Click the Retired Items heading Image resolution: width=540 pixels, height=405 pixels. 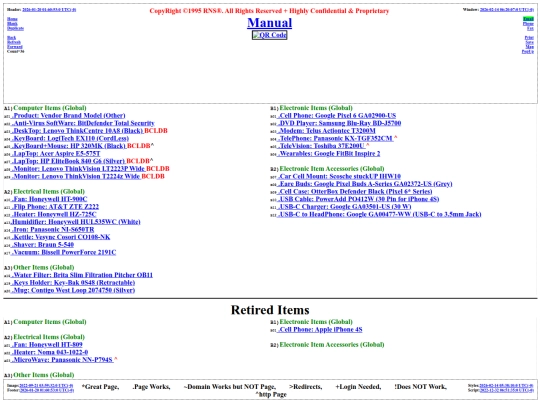(270, 310)
